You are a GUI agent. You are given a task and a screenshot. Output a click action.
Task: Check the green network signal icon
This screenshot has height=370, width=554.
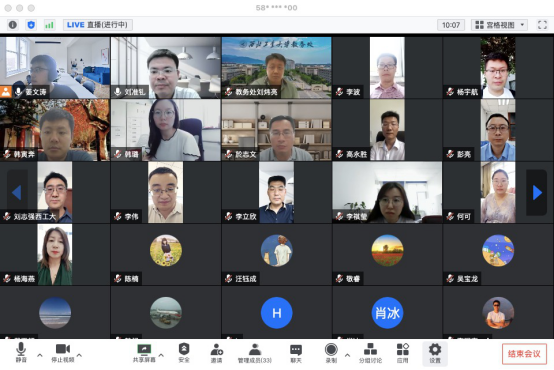(x=49, y=25)
